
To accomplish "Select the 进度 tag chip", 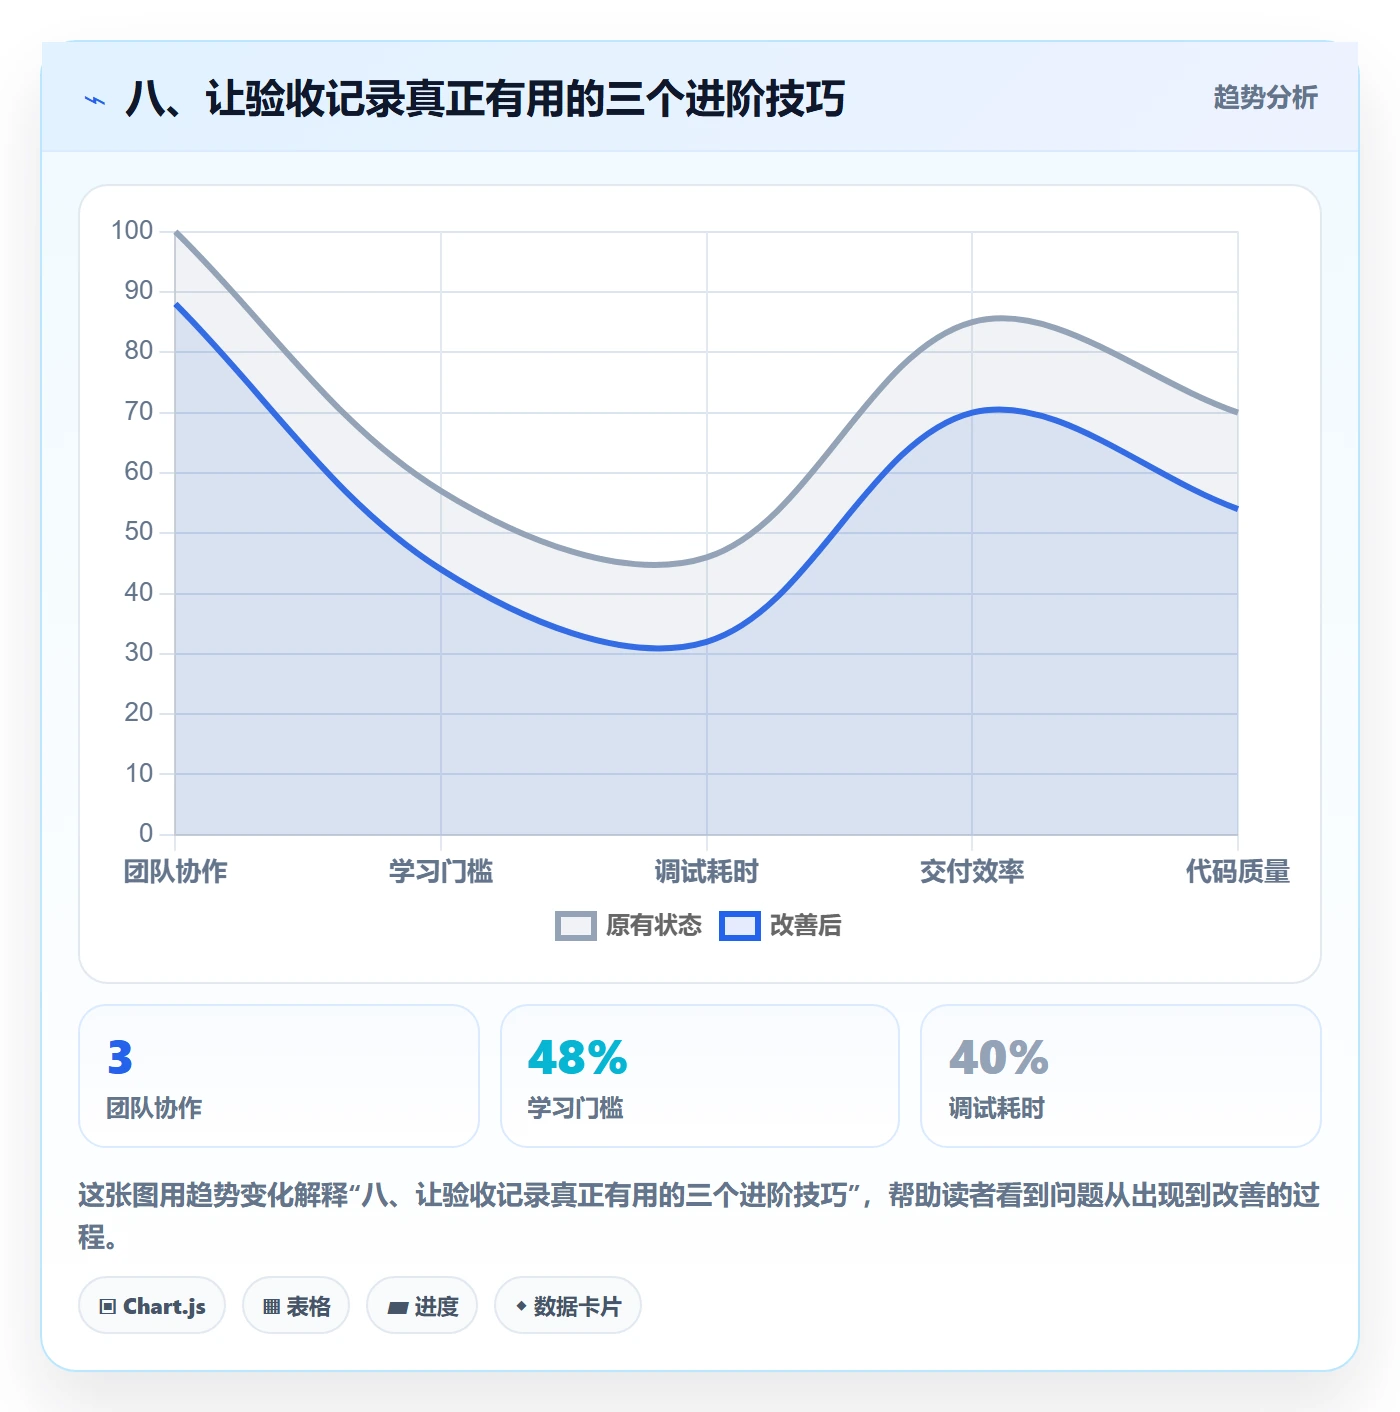I will click(422, 1305).
